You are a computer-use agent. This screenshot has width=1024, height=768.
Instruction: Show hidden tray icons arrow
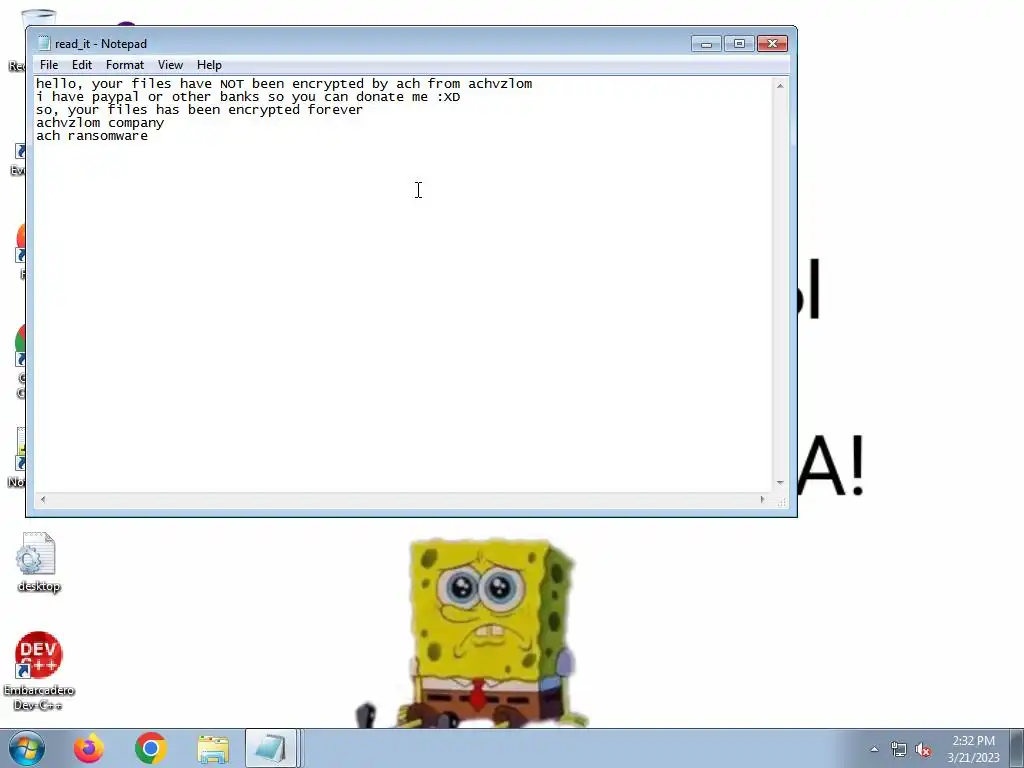point(874,749)
